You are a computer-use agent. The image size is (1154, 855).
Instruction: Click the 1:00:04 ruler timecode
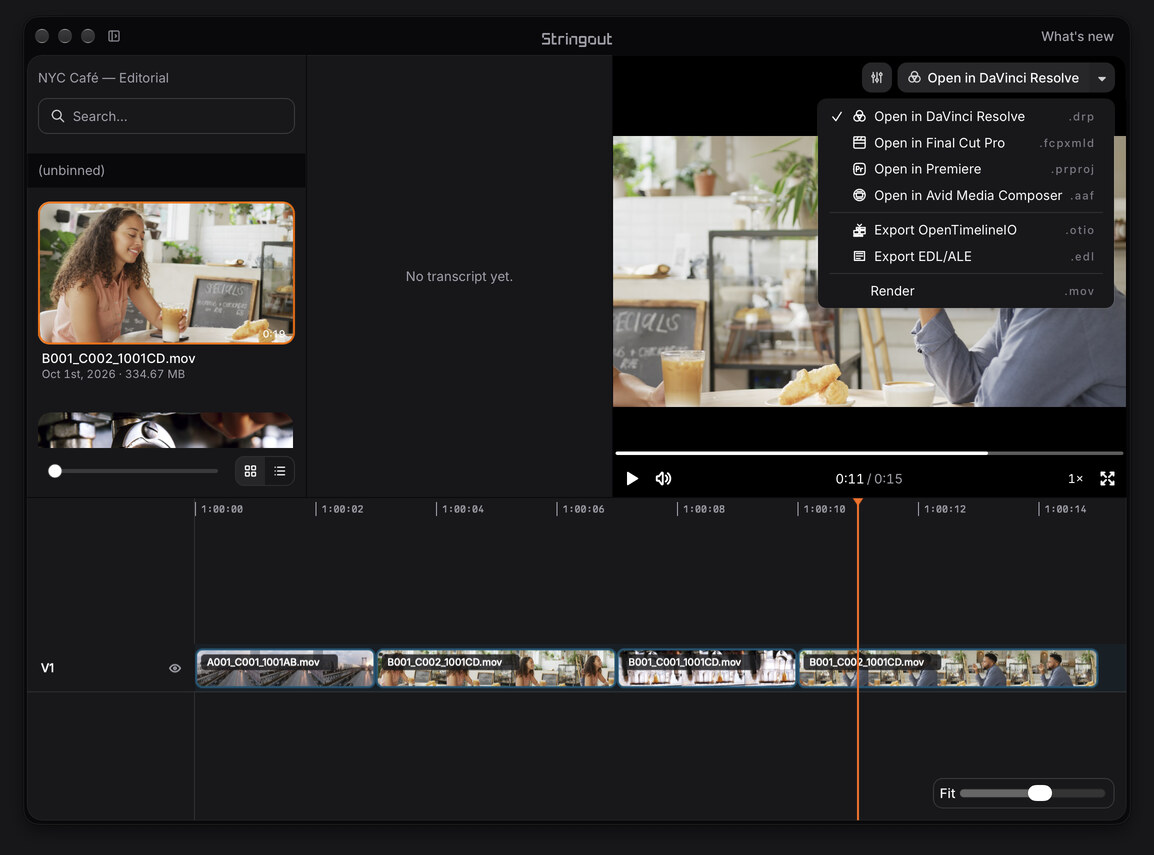coord(463,508)
